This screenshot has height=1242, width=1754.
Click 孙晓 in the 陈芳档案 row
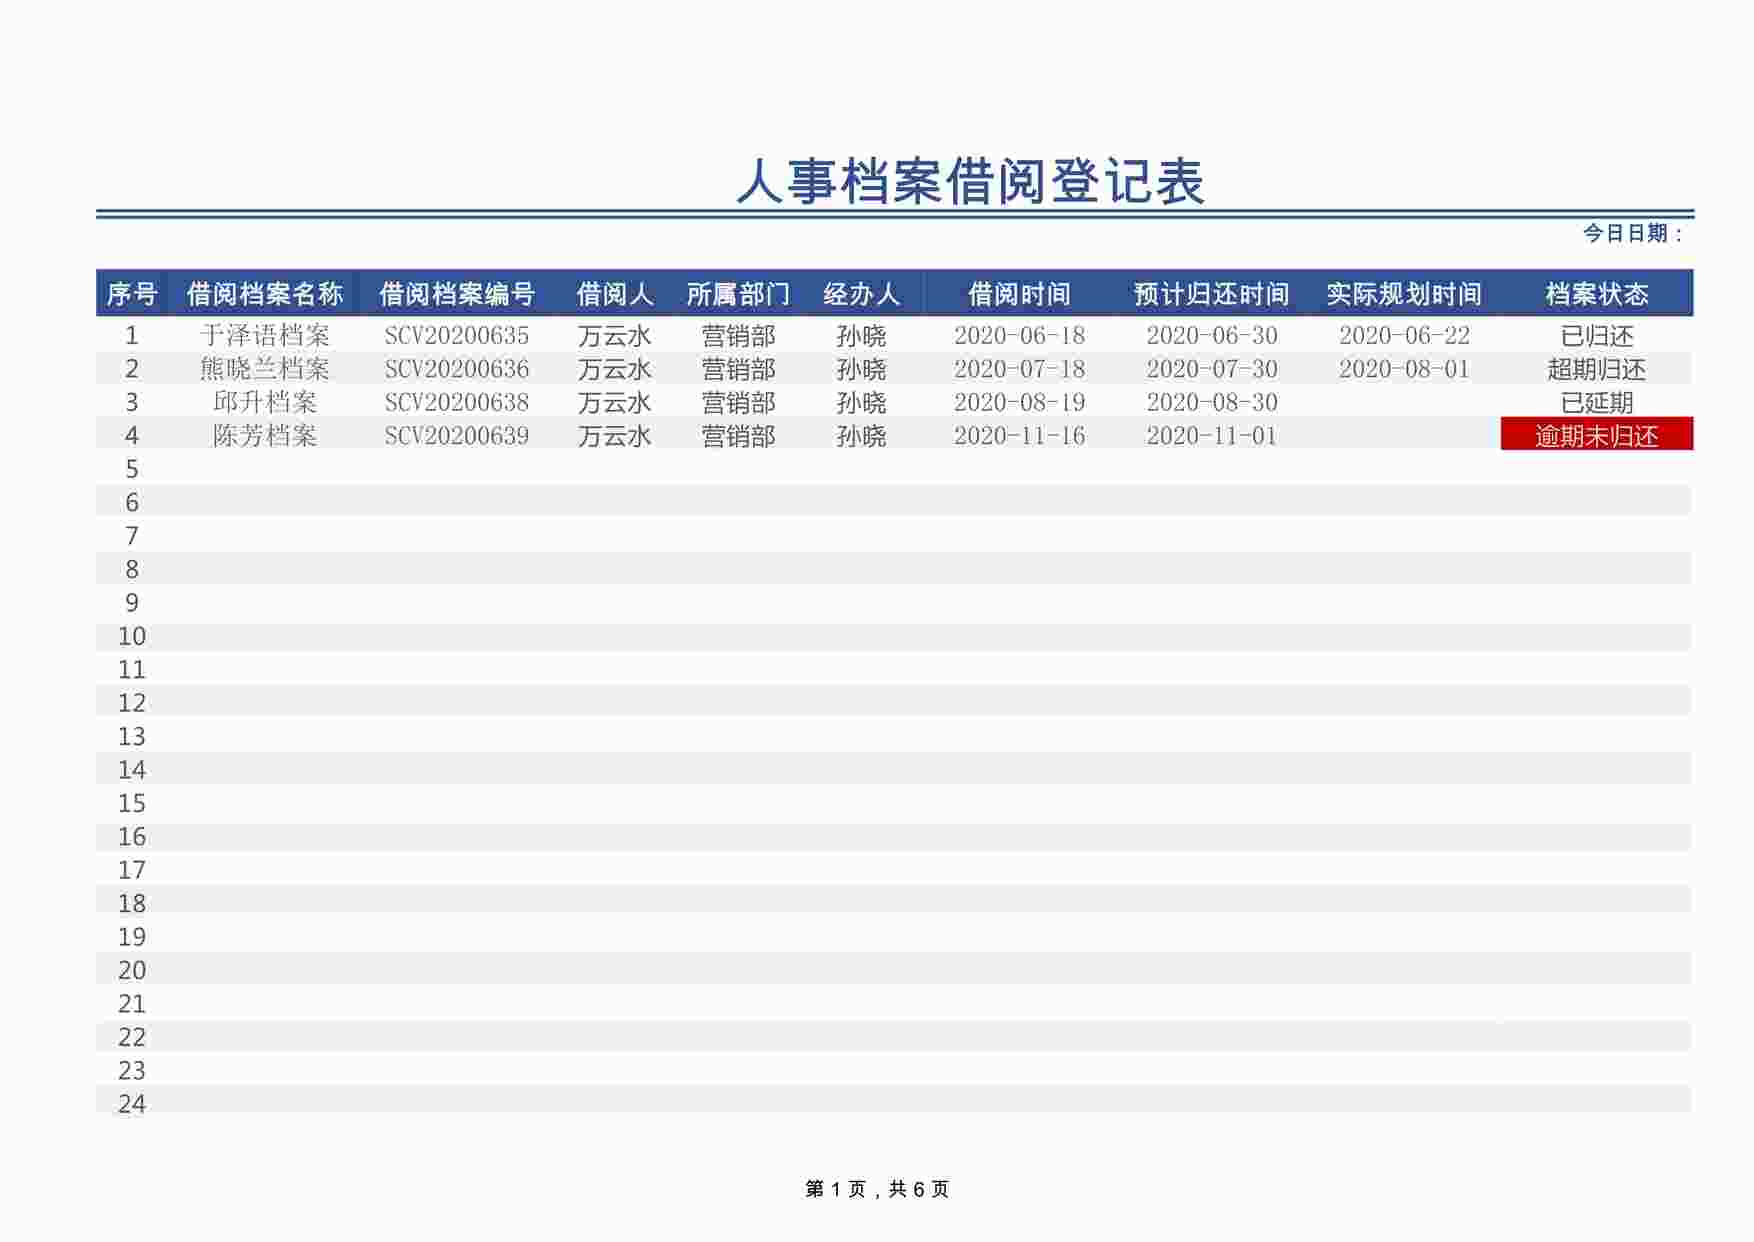click(861, 436)
